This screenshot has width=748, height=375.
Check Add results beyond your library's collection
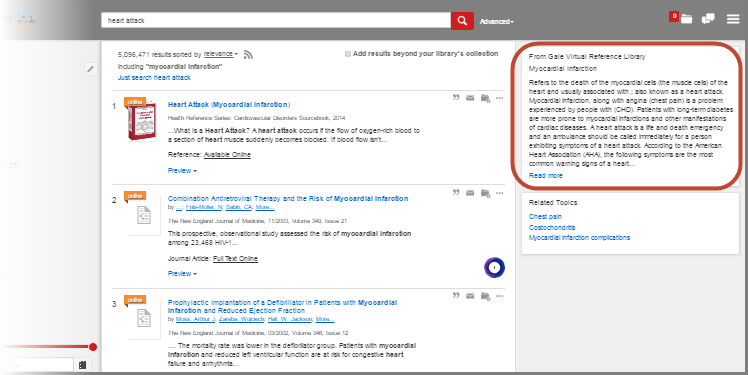tap(348, 54)
